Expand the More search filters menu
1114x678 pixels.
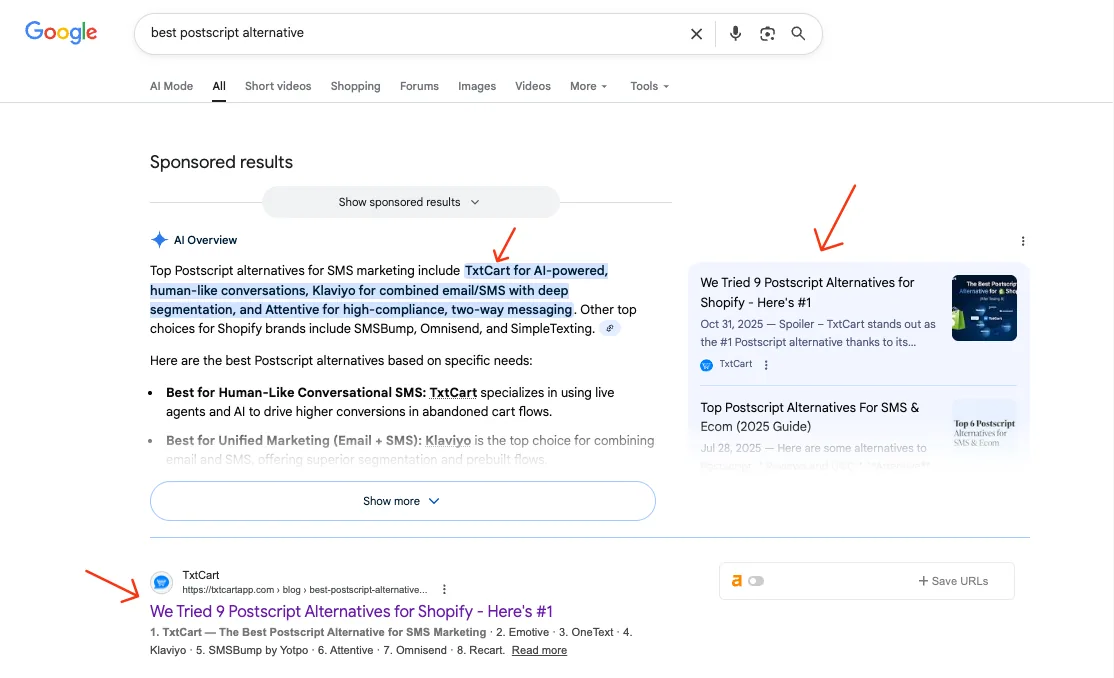click(588, 86)
